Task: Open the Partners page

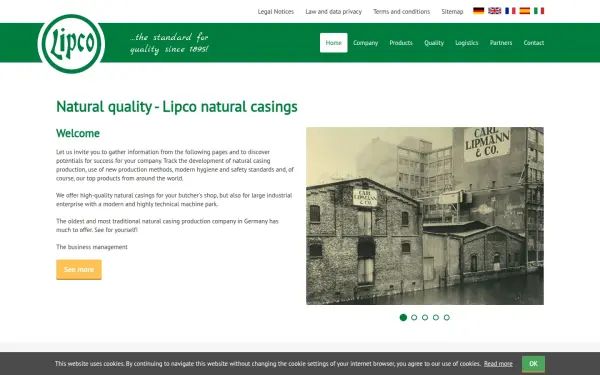Action: tap(501, 43)
